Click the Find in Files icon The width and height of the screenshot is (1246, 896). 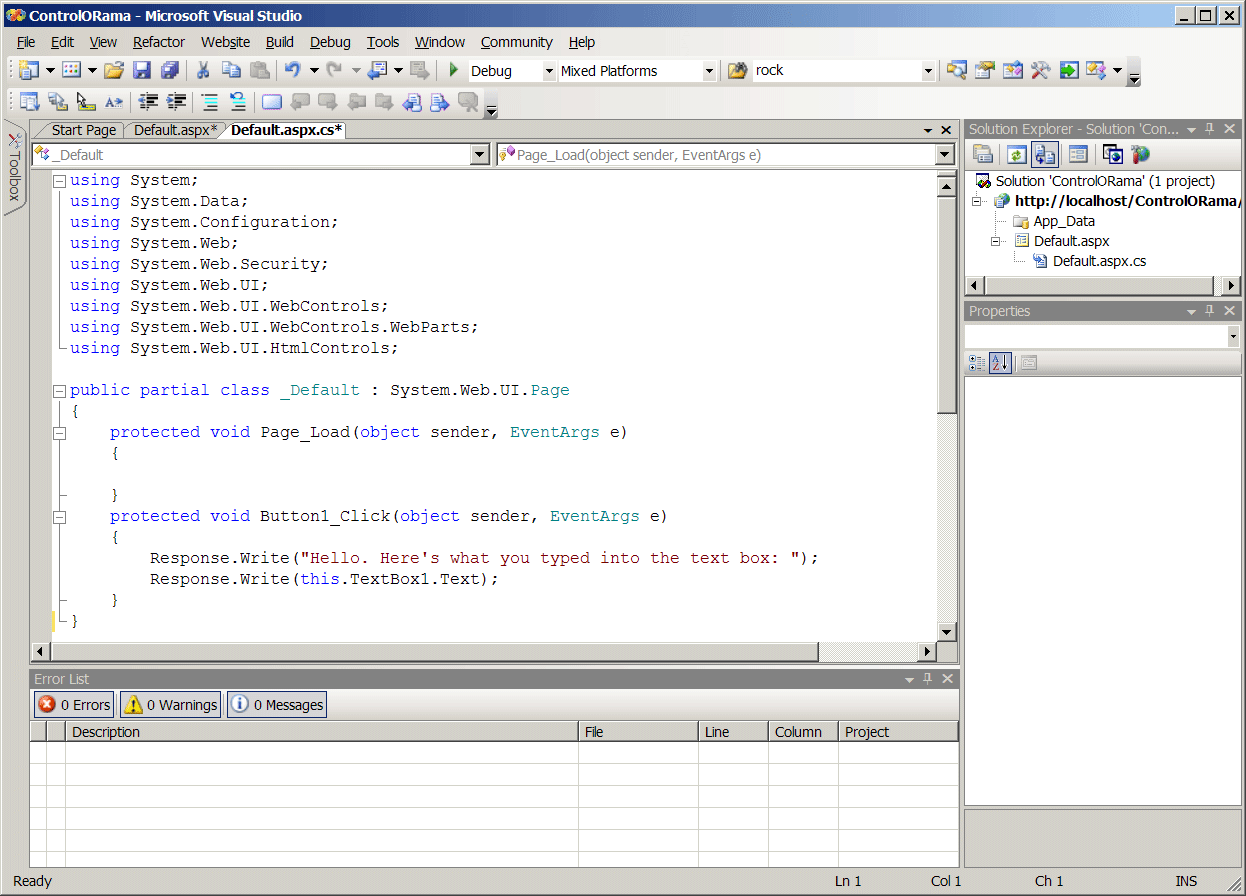pos(737,71)
